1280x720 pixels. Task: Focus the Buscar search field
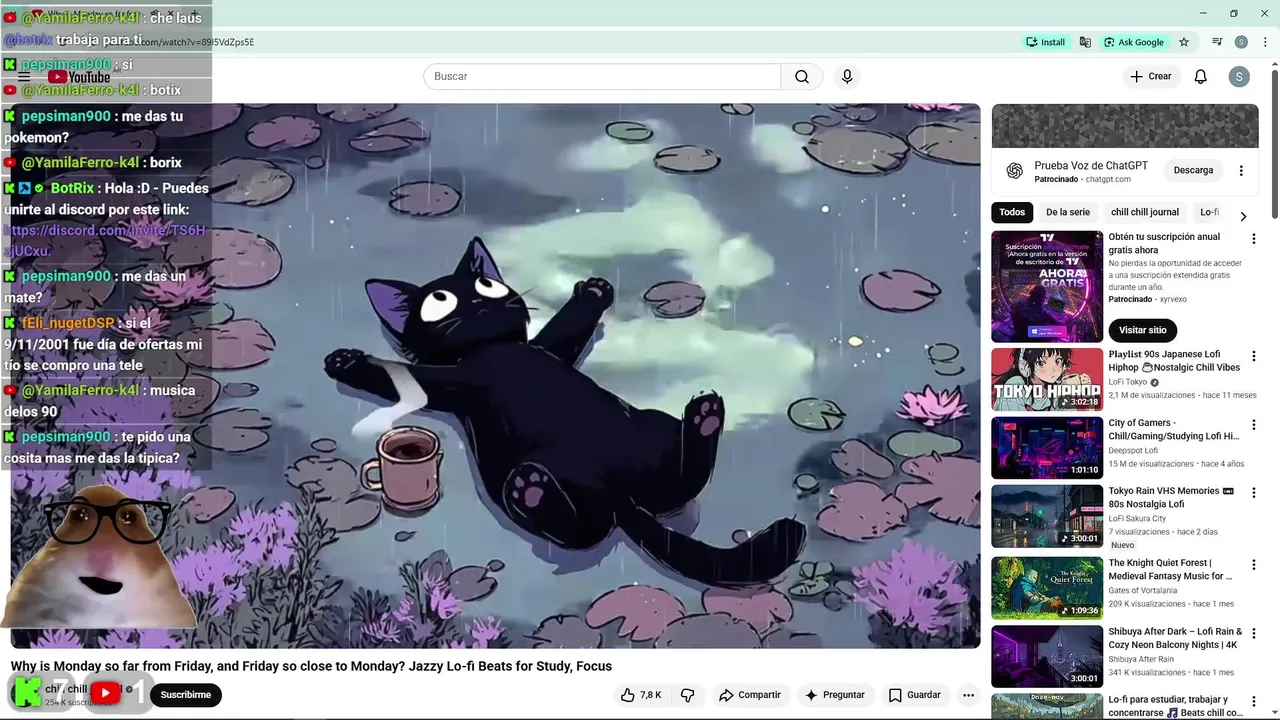point(602,77)
